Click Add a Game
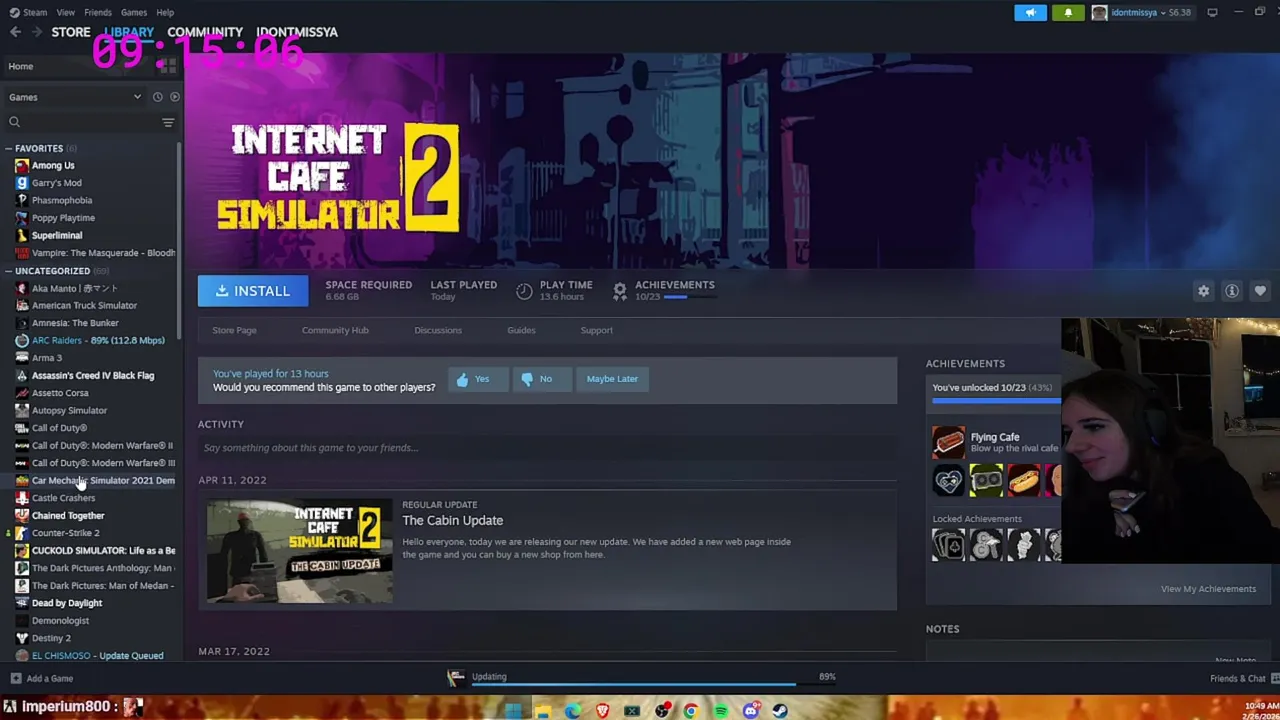Image resolution: width=1280 pixels, height=720 pixels. 42,678
